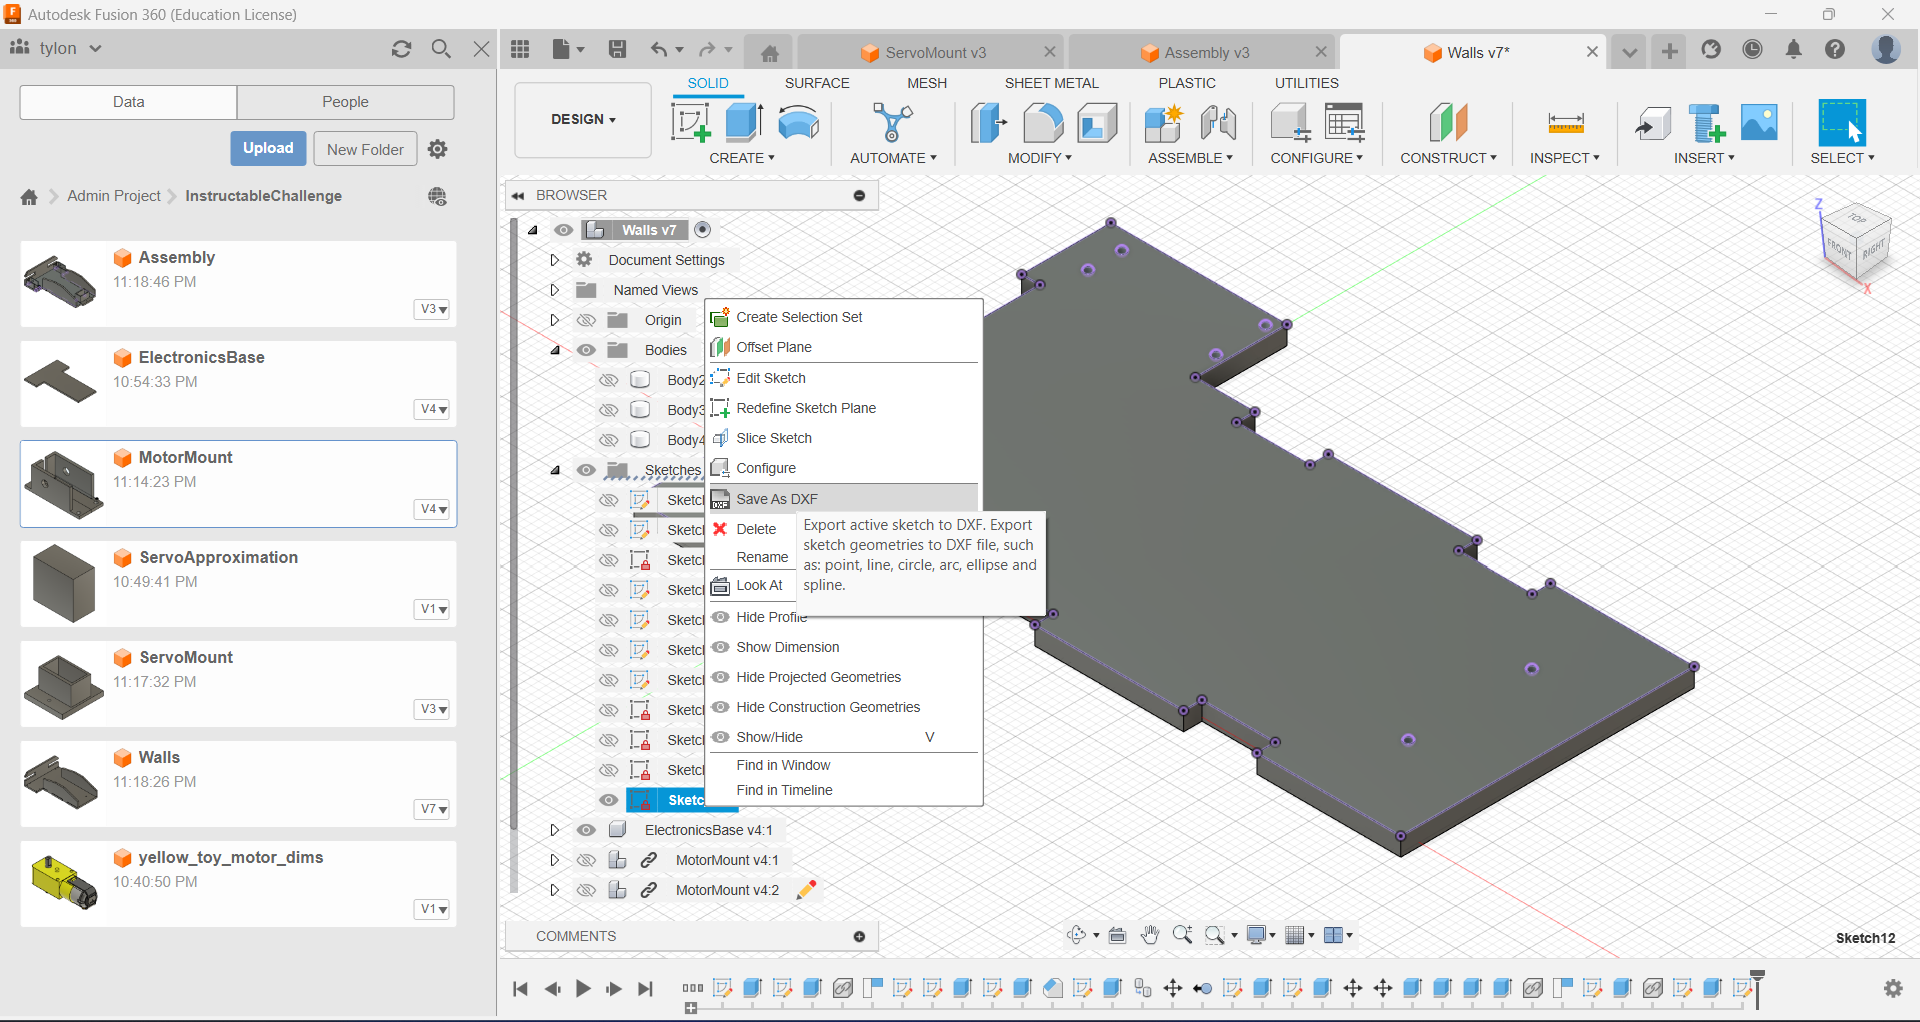Expand Document Settings tree node
The image size is (1920, 1022).
click(554, 260)
